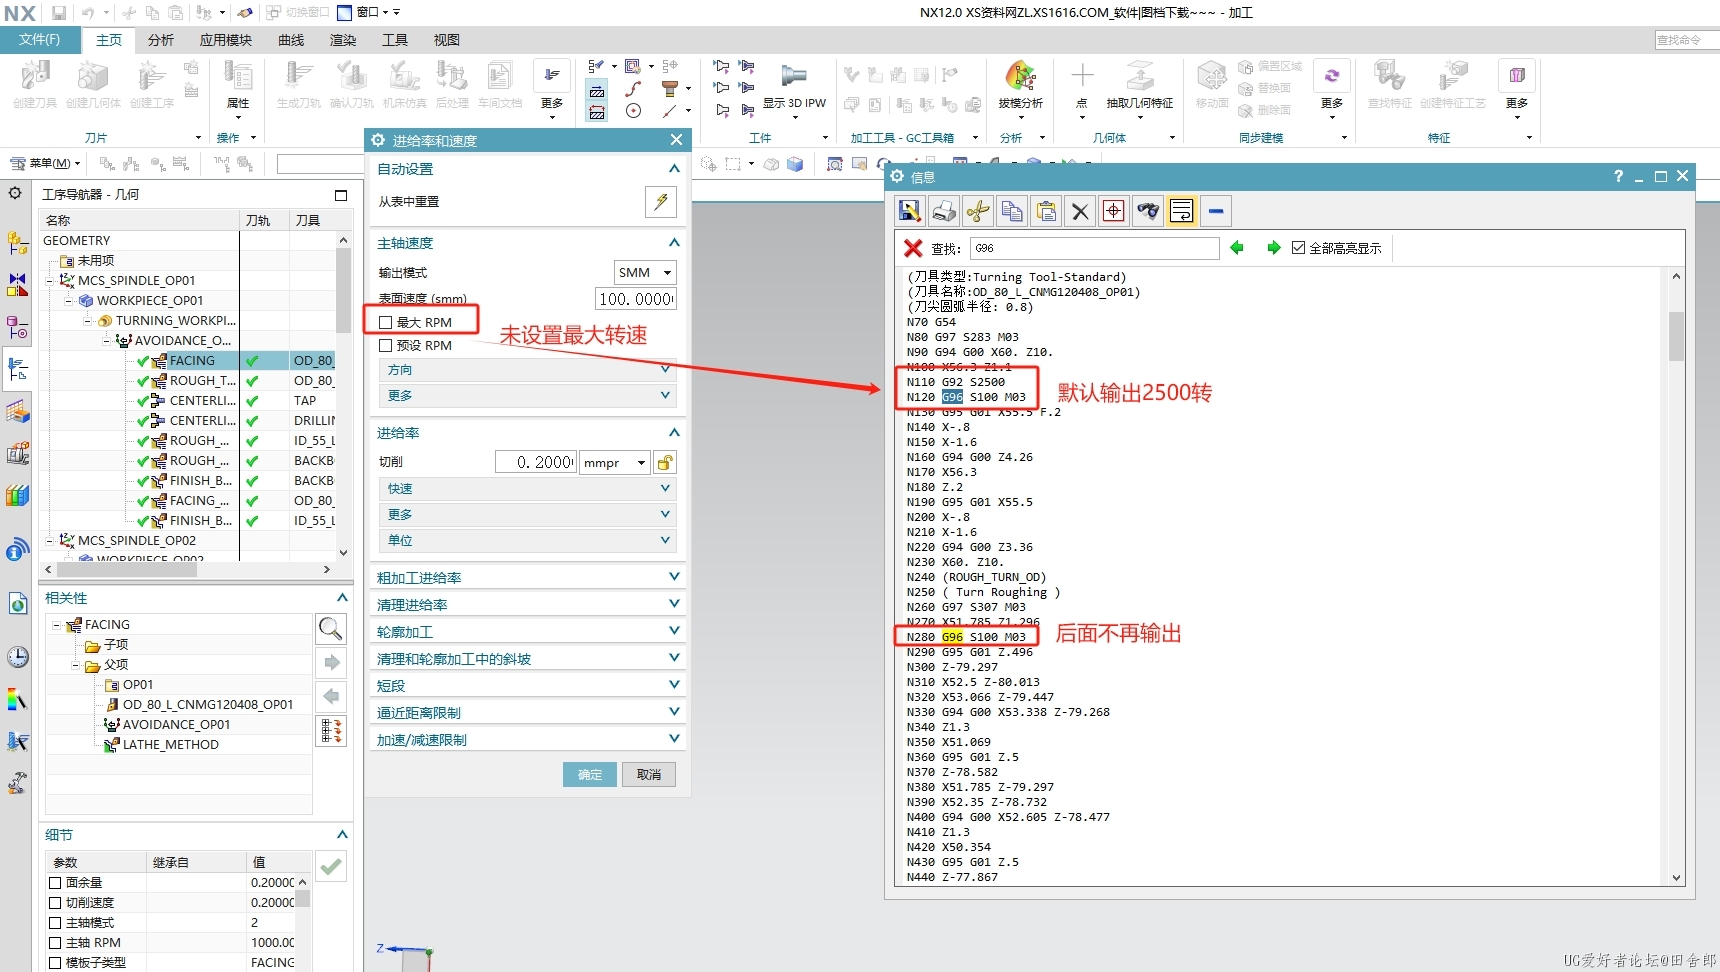Click the settings gear above the navigator sidebar
1720x972 pixels.
[15, 192]
